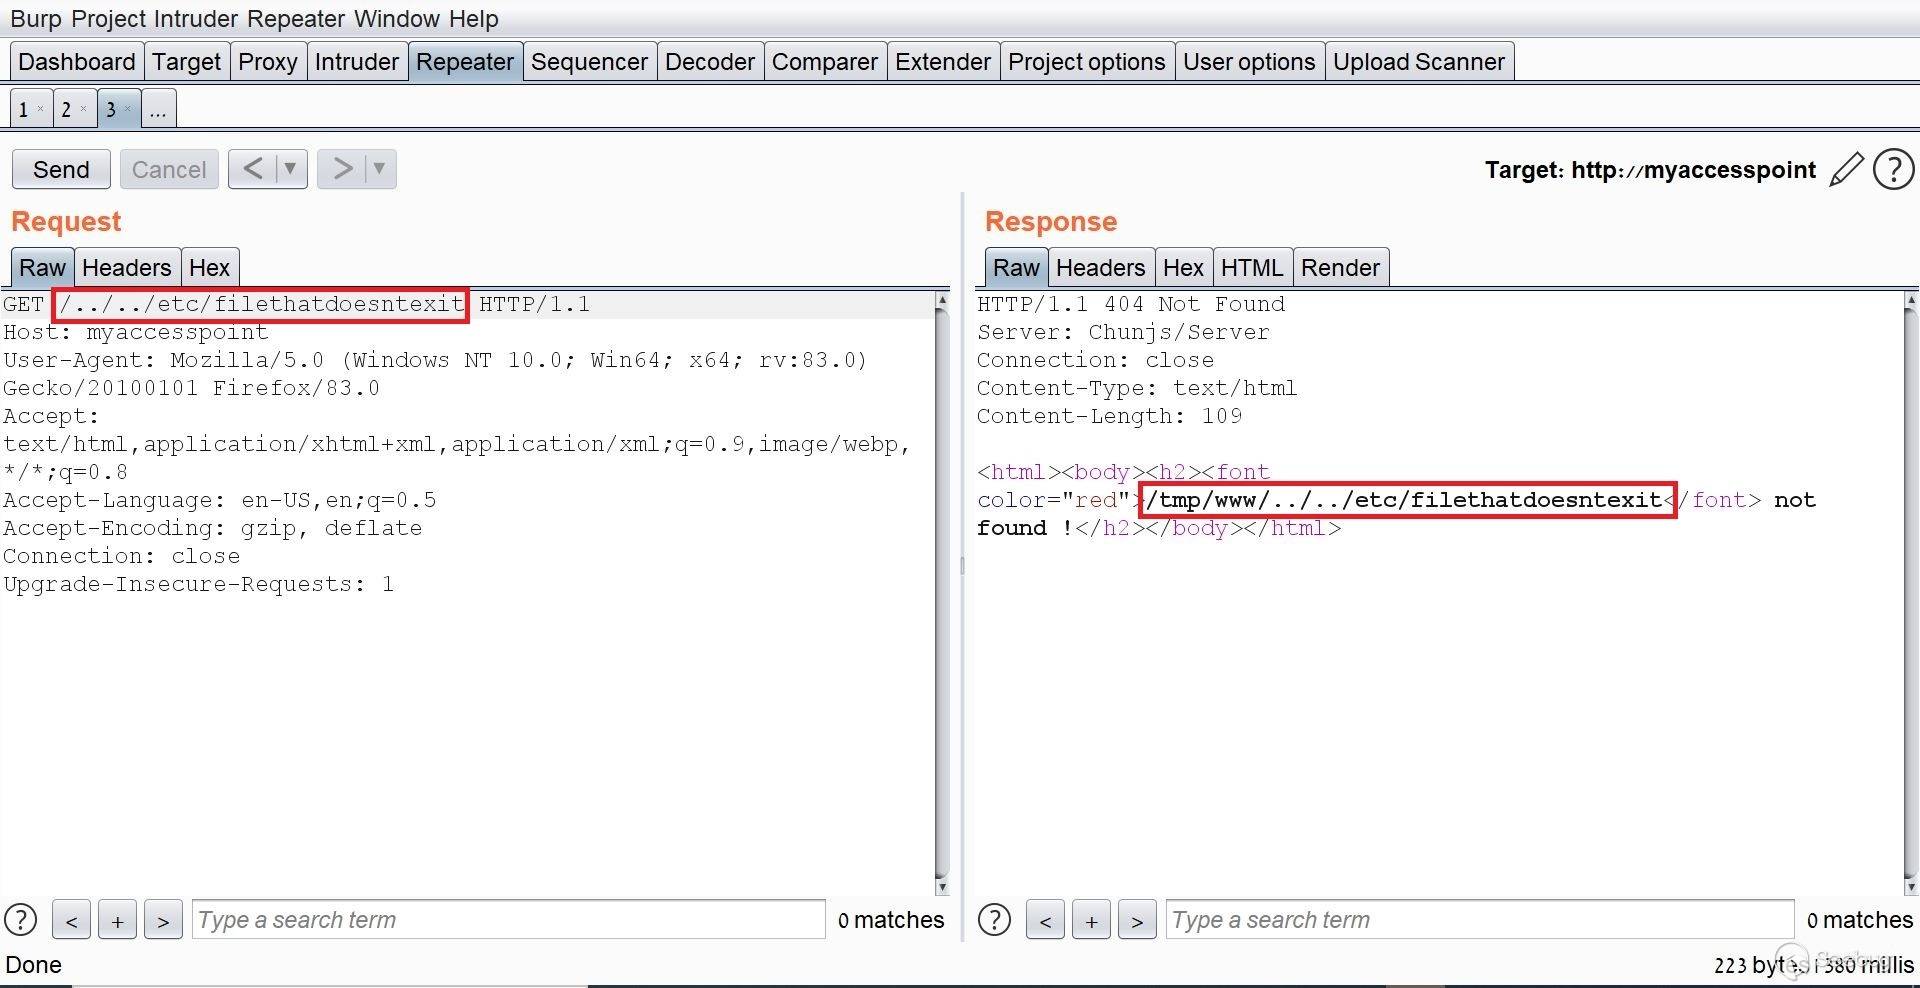Select Repeater tab number 2

coord(67,109)
